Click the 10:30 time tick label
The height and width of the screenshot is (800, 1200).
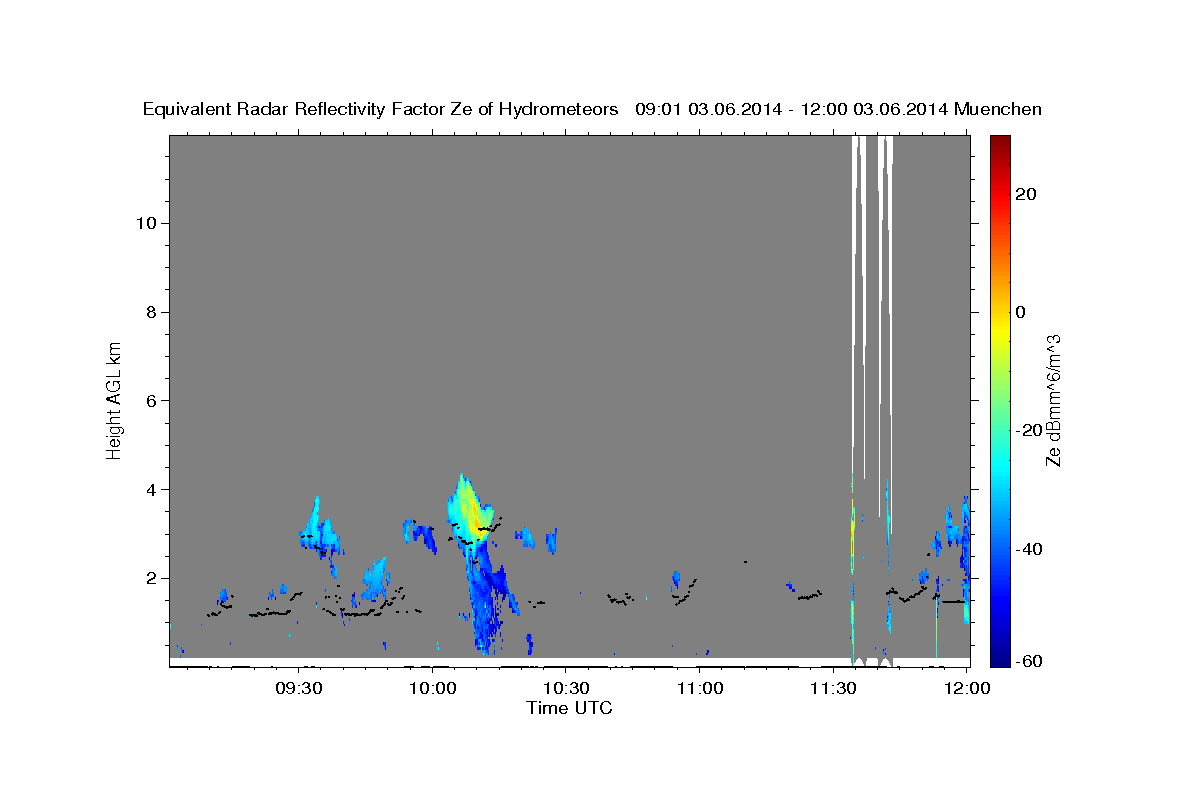point(566,688)
